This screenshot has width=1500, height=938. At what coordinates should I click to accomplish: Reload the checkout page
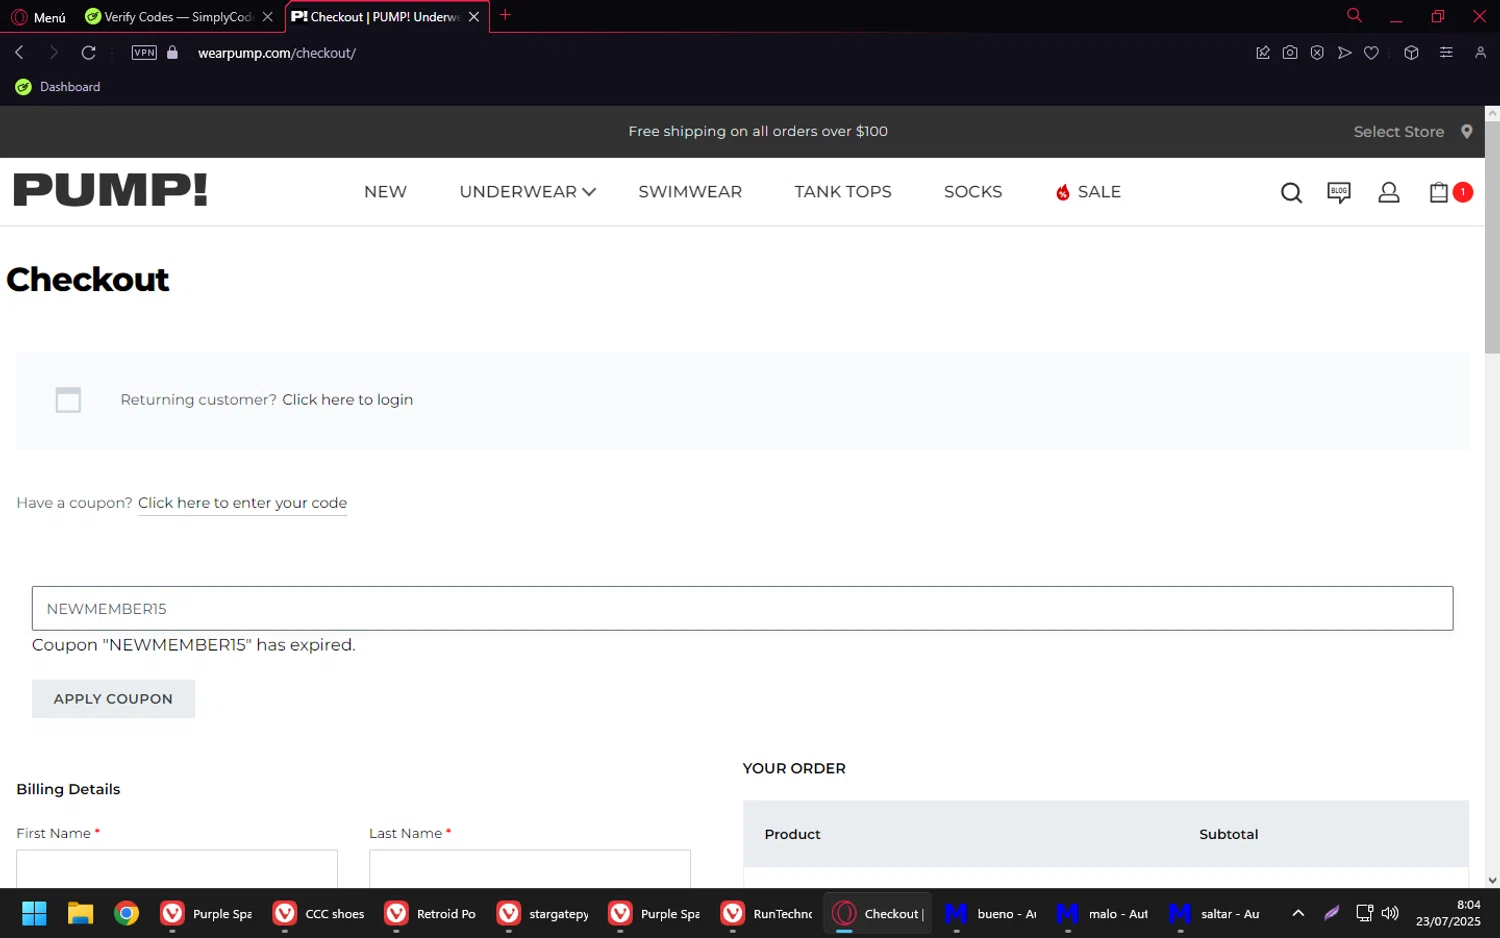tap(88, 52)
